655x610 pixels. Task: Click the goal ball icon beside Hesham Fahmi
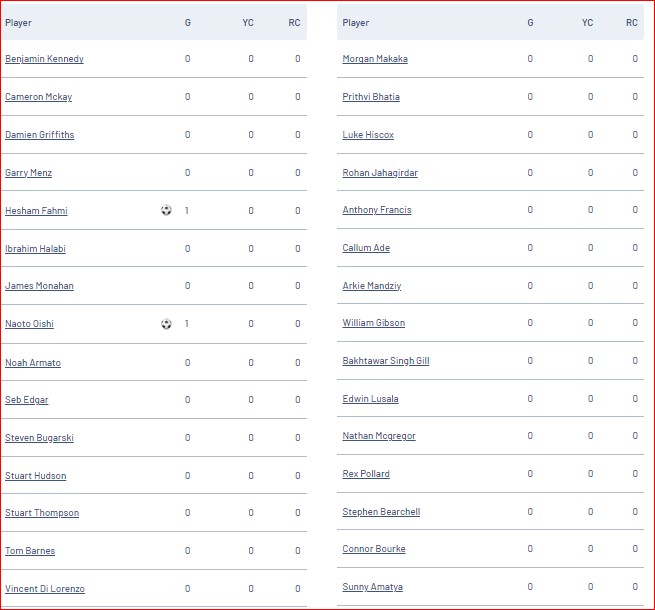(166, 210)
